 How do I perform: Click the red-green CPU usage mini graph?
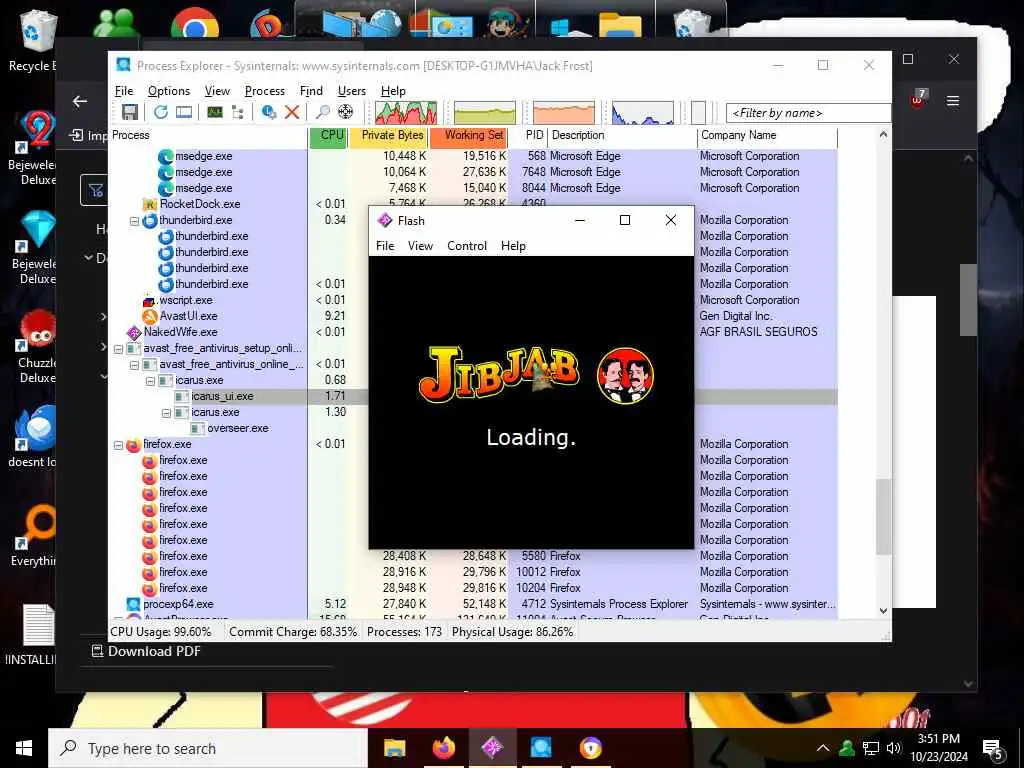(x=406, y=113)
